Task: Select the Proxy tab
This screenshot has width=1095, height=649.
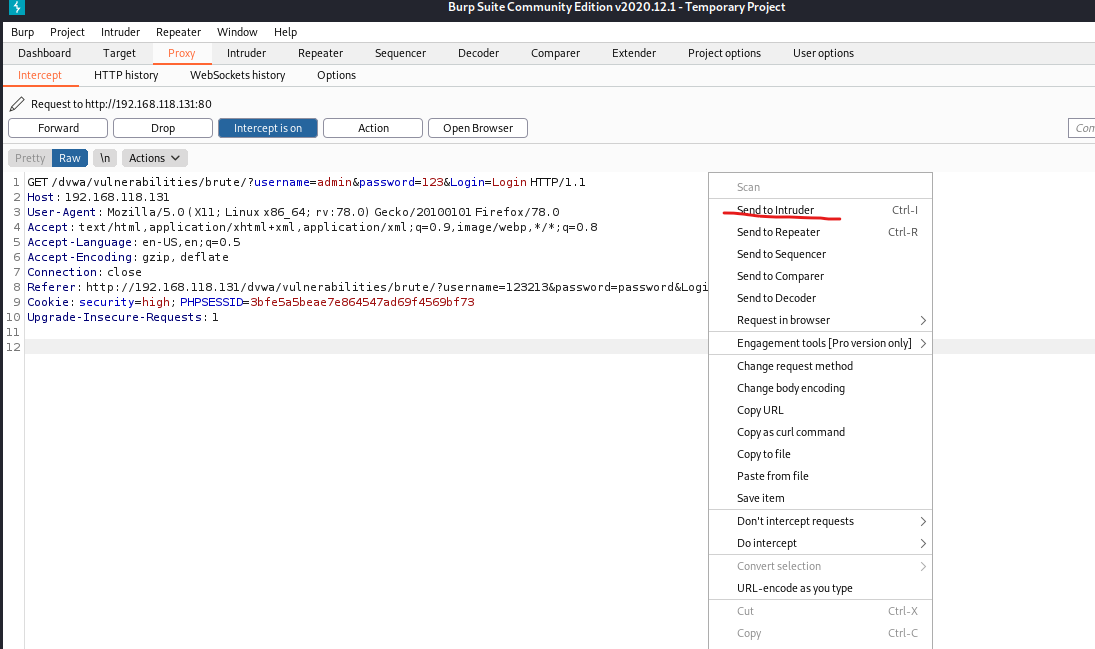Action: click(182, 53)
